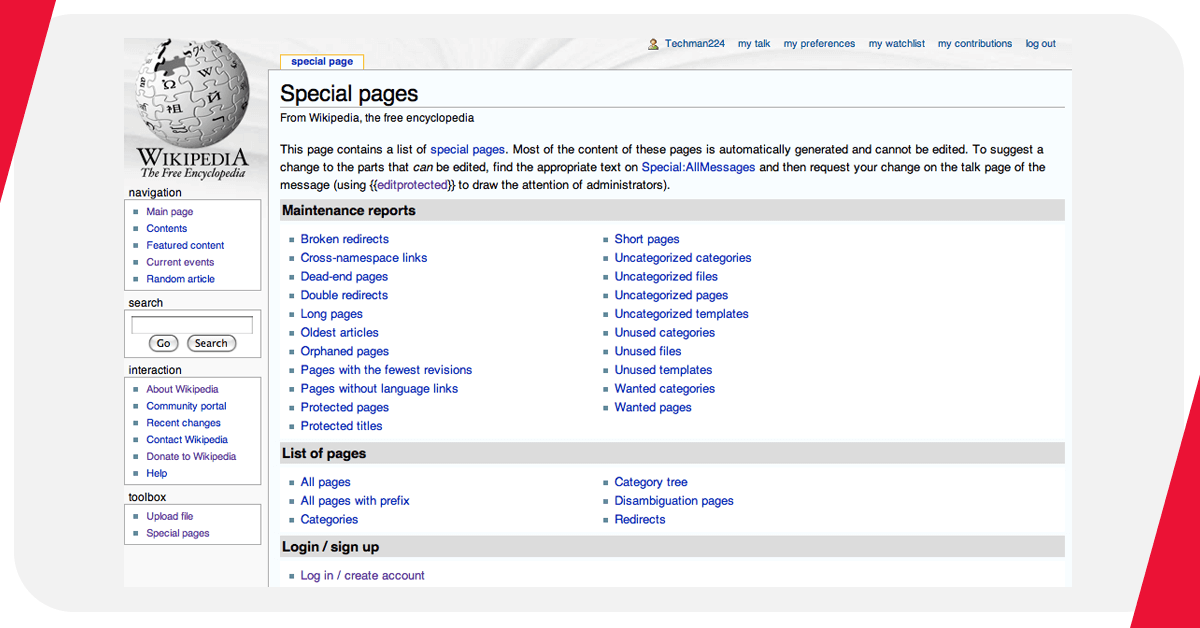The width and height of the screenshot is (1200, 628).
Task: Open Wanted pages report
Action: [653, 408]
